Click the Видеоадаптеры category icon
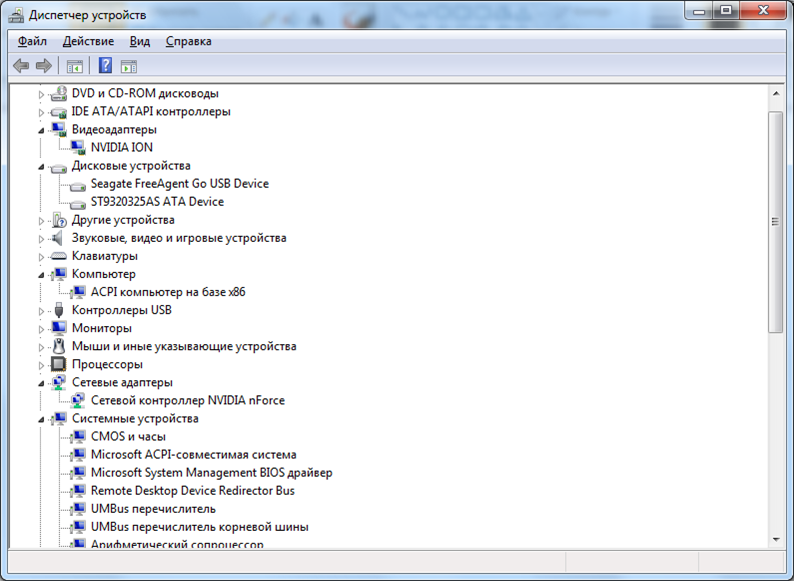Viewport: 794px width, 581px height. [x=59, y=130]
